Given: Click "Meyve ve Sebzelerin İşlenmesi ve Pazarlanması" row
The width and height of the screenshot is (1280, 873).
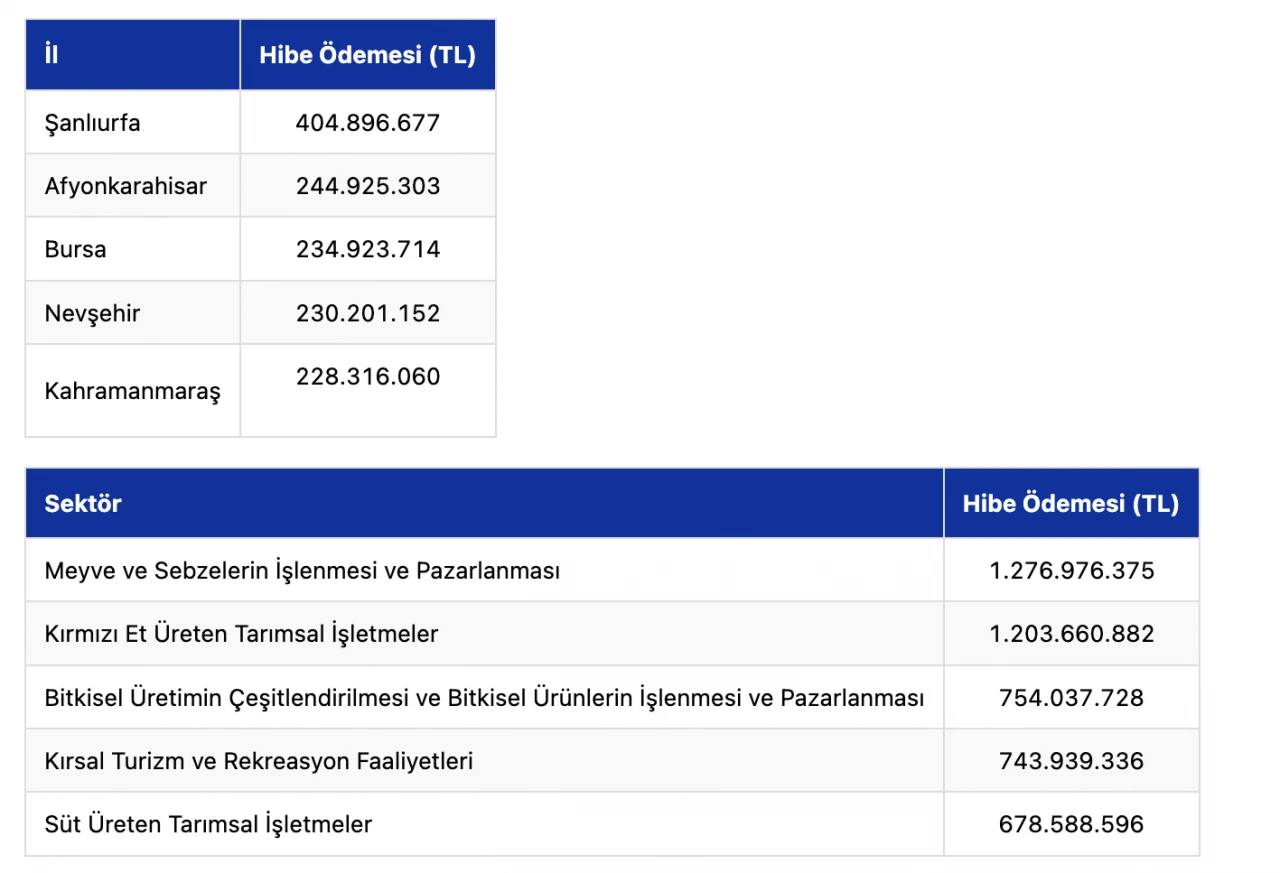Looking at the screenshot, I should click(x=302, y=571).
